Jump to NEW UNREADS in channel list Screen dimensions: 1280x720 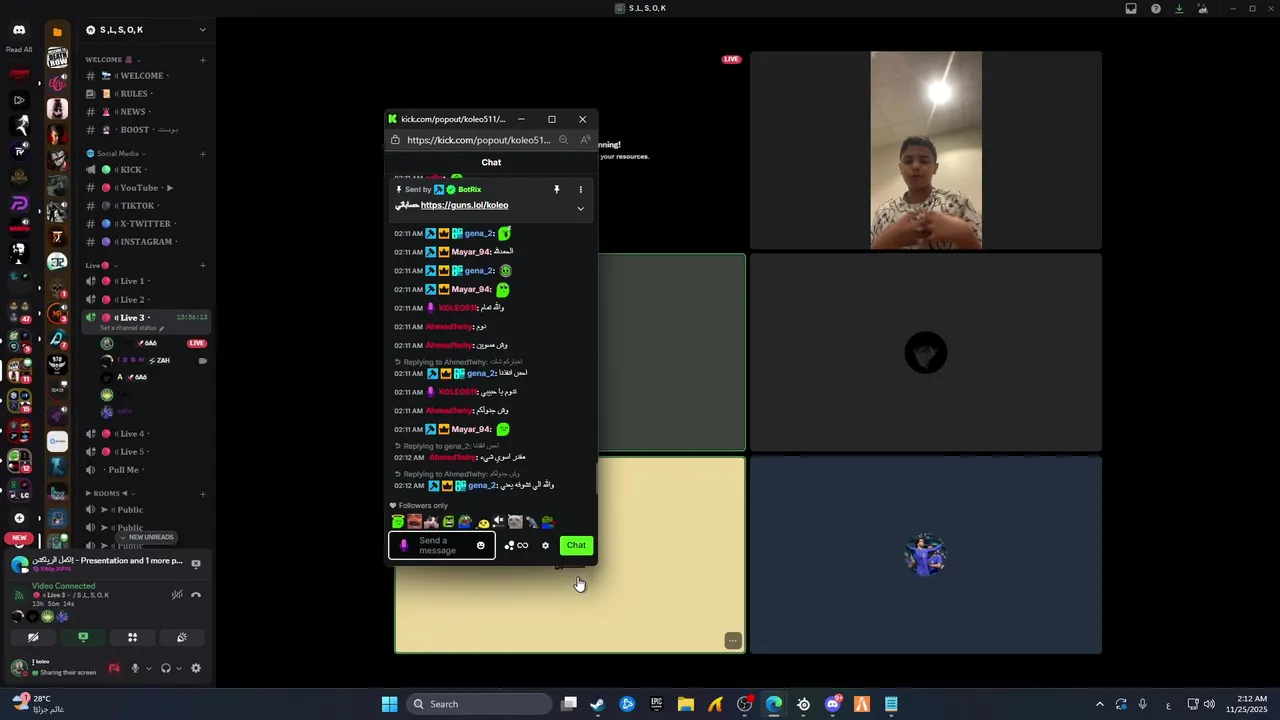tap(147, 537)
